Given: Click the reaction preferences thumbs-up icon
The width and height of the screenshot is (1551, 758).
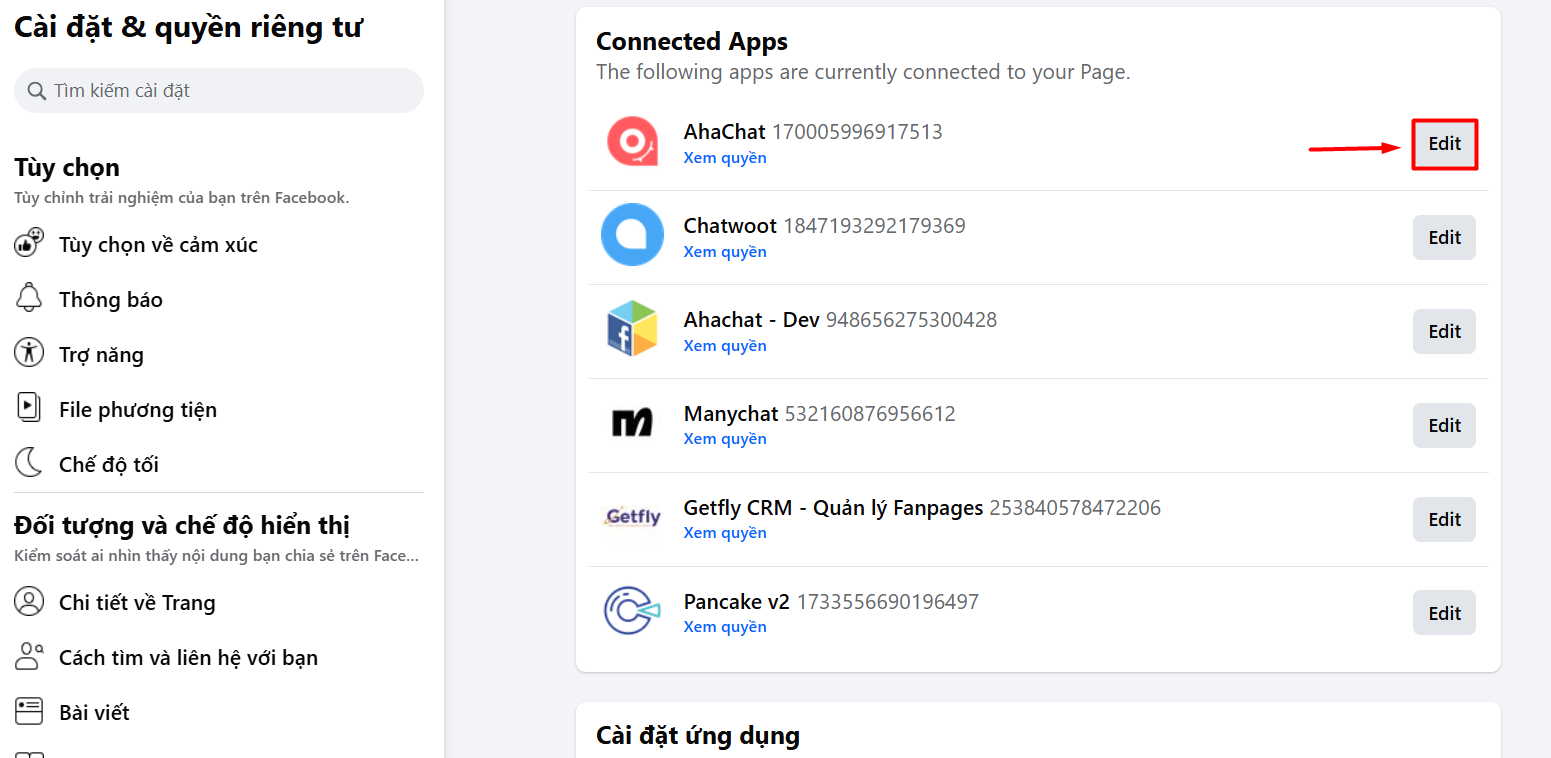Looking at the screenshot, I should (x=30, y=243).
